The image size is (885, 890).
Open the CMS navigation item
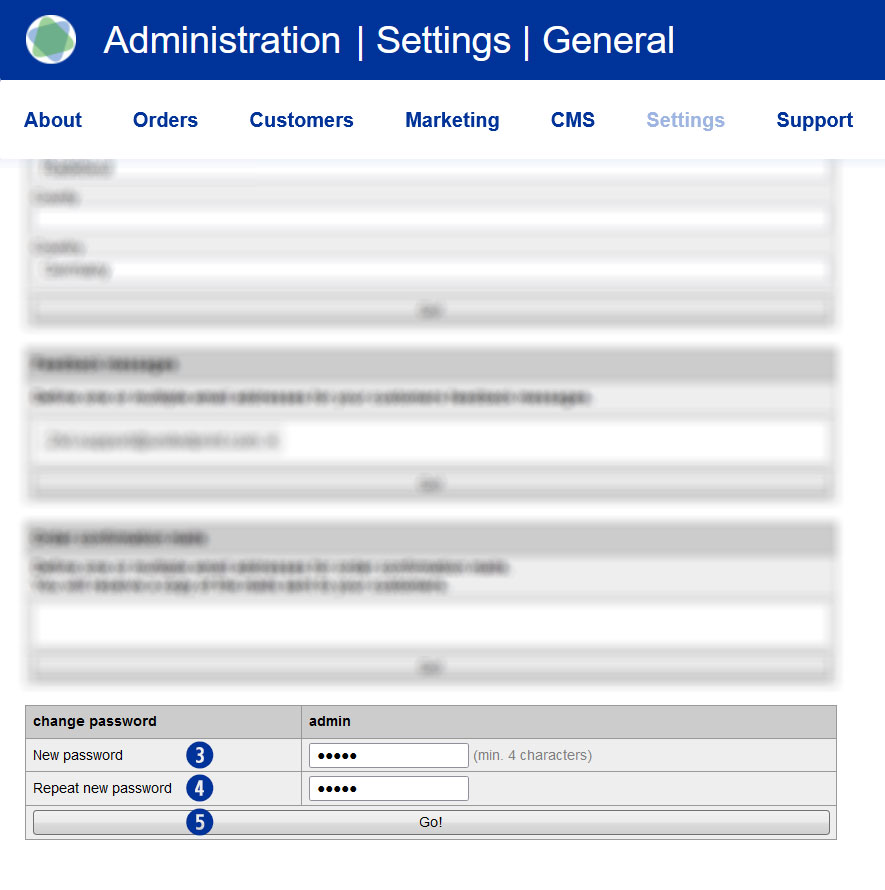(x=573, y=120)
